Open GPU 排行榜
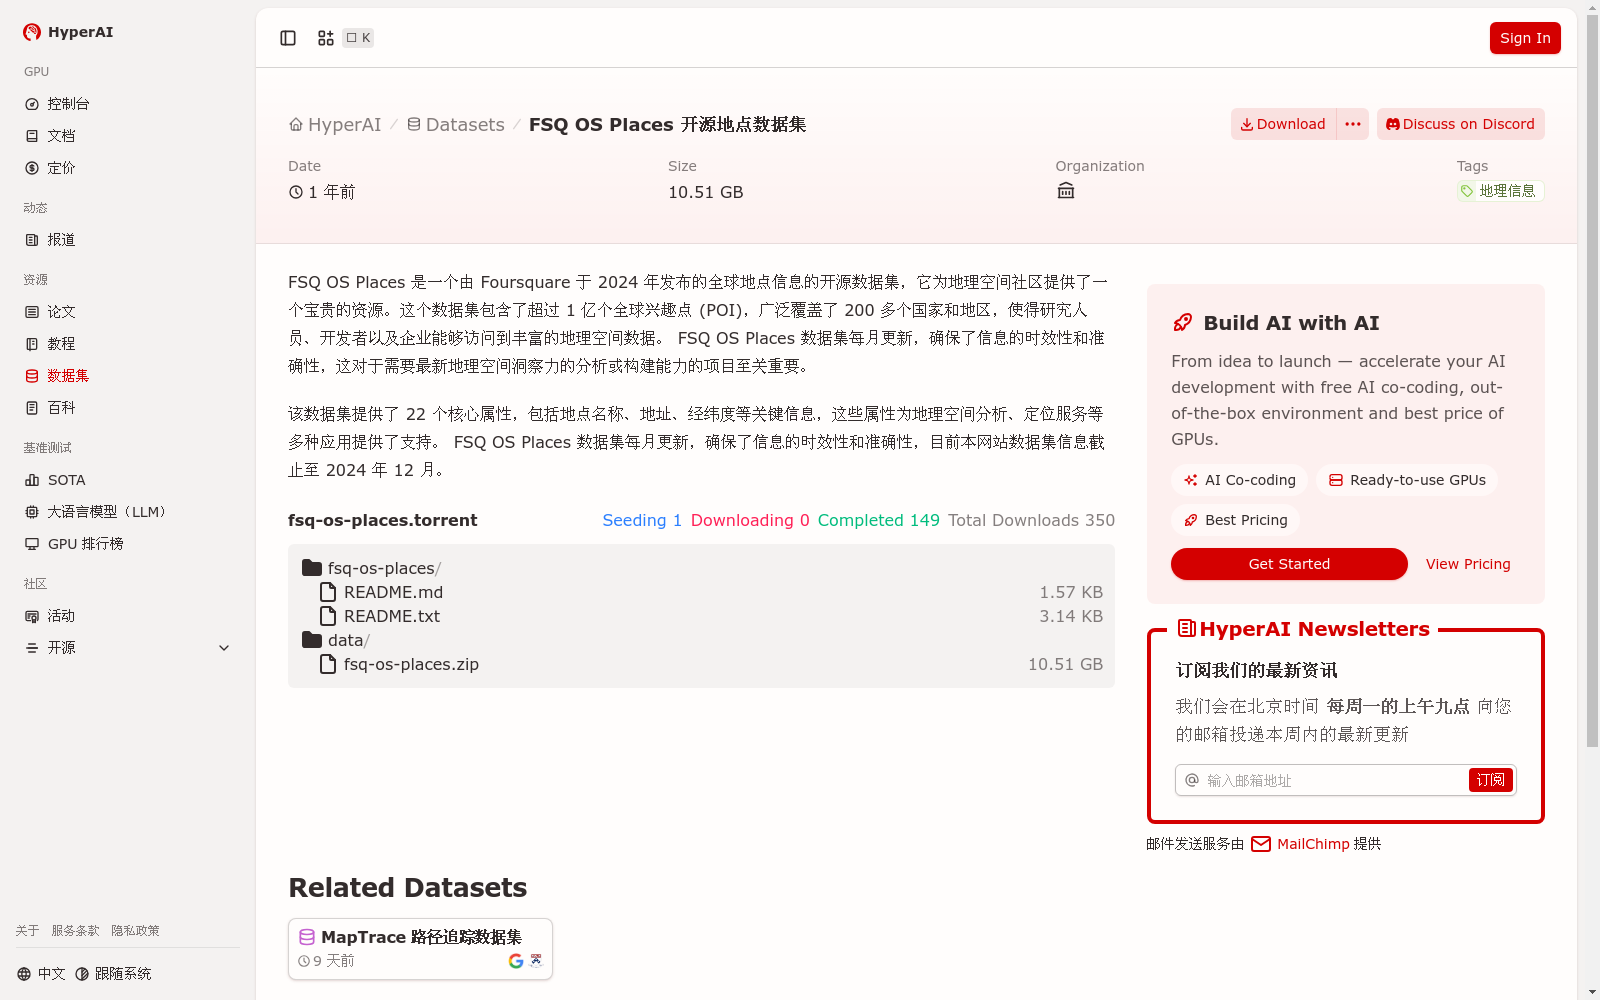The width and height of the screenshot is (1600, 1000). coord(127,544)
